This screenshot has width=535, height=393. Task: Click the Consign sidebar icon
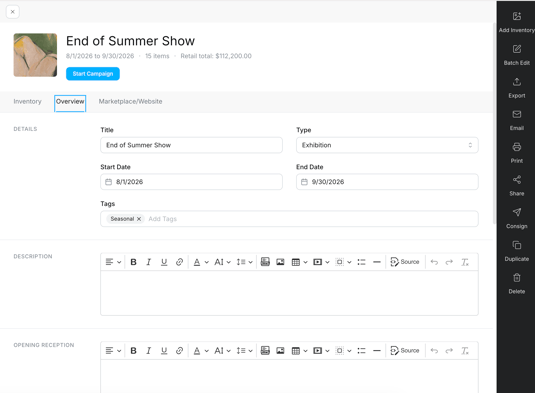point(517,218)
